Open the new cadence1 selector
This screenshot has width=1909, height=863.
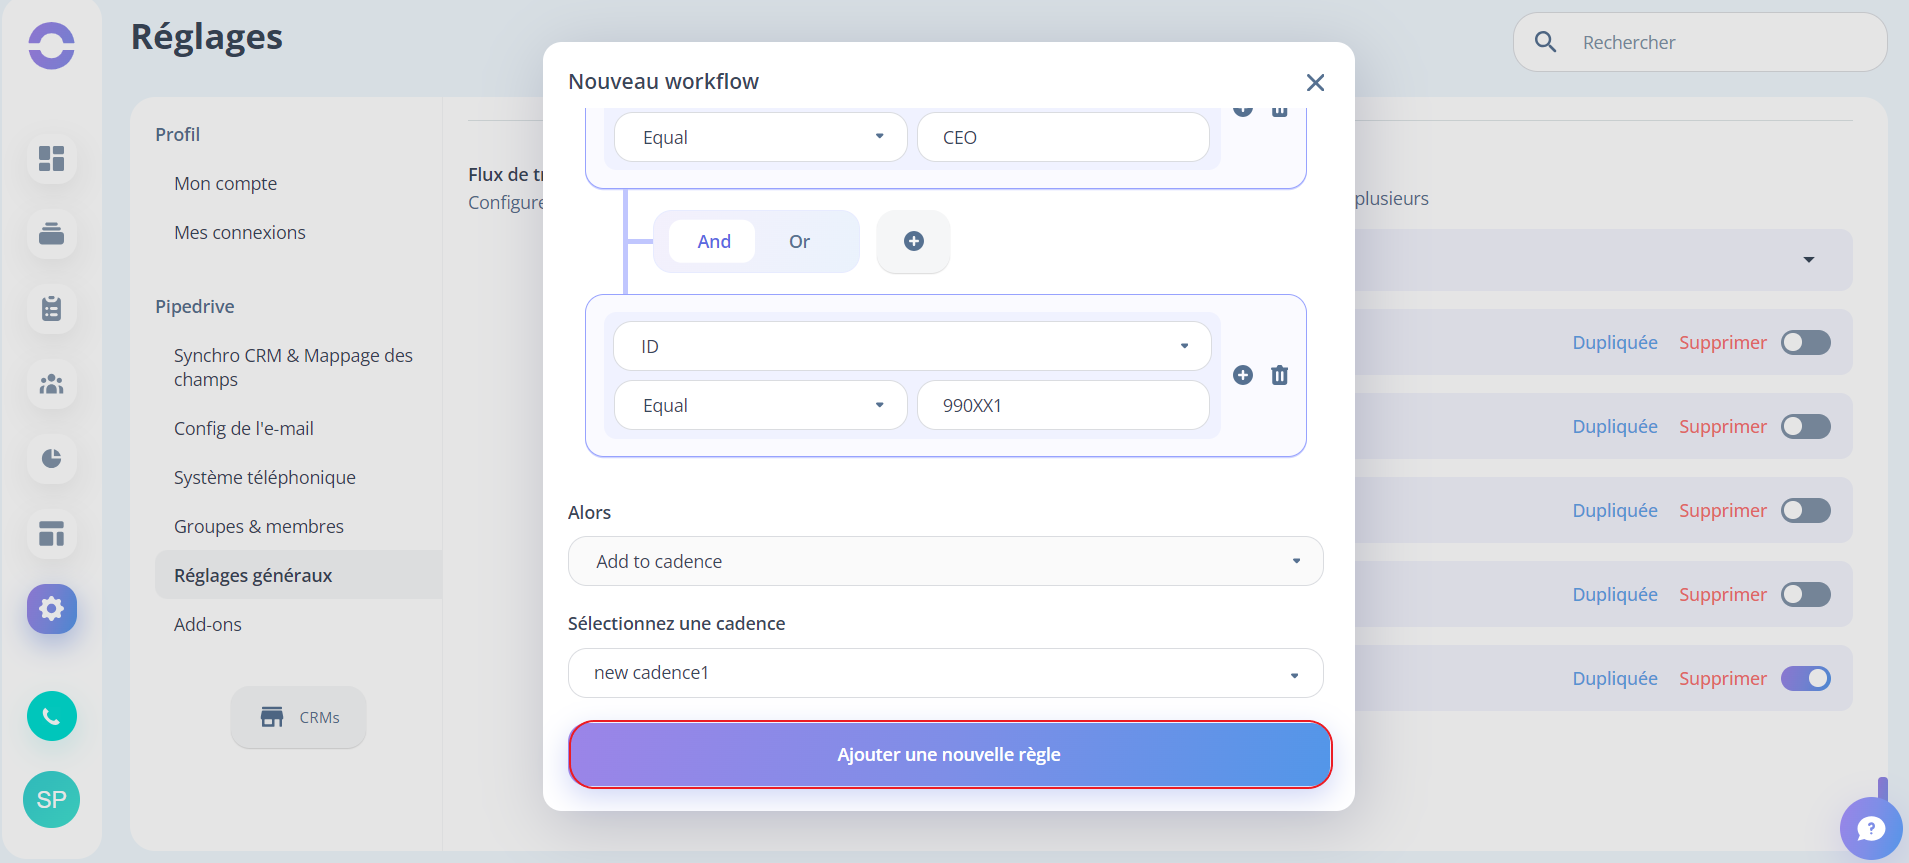945,673
